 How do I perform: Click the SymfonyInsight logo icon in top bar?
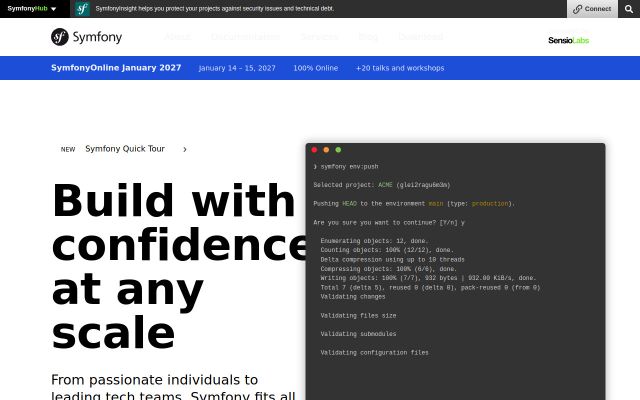click(x=82, y=9)
